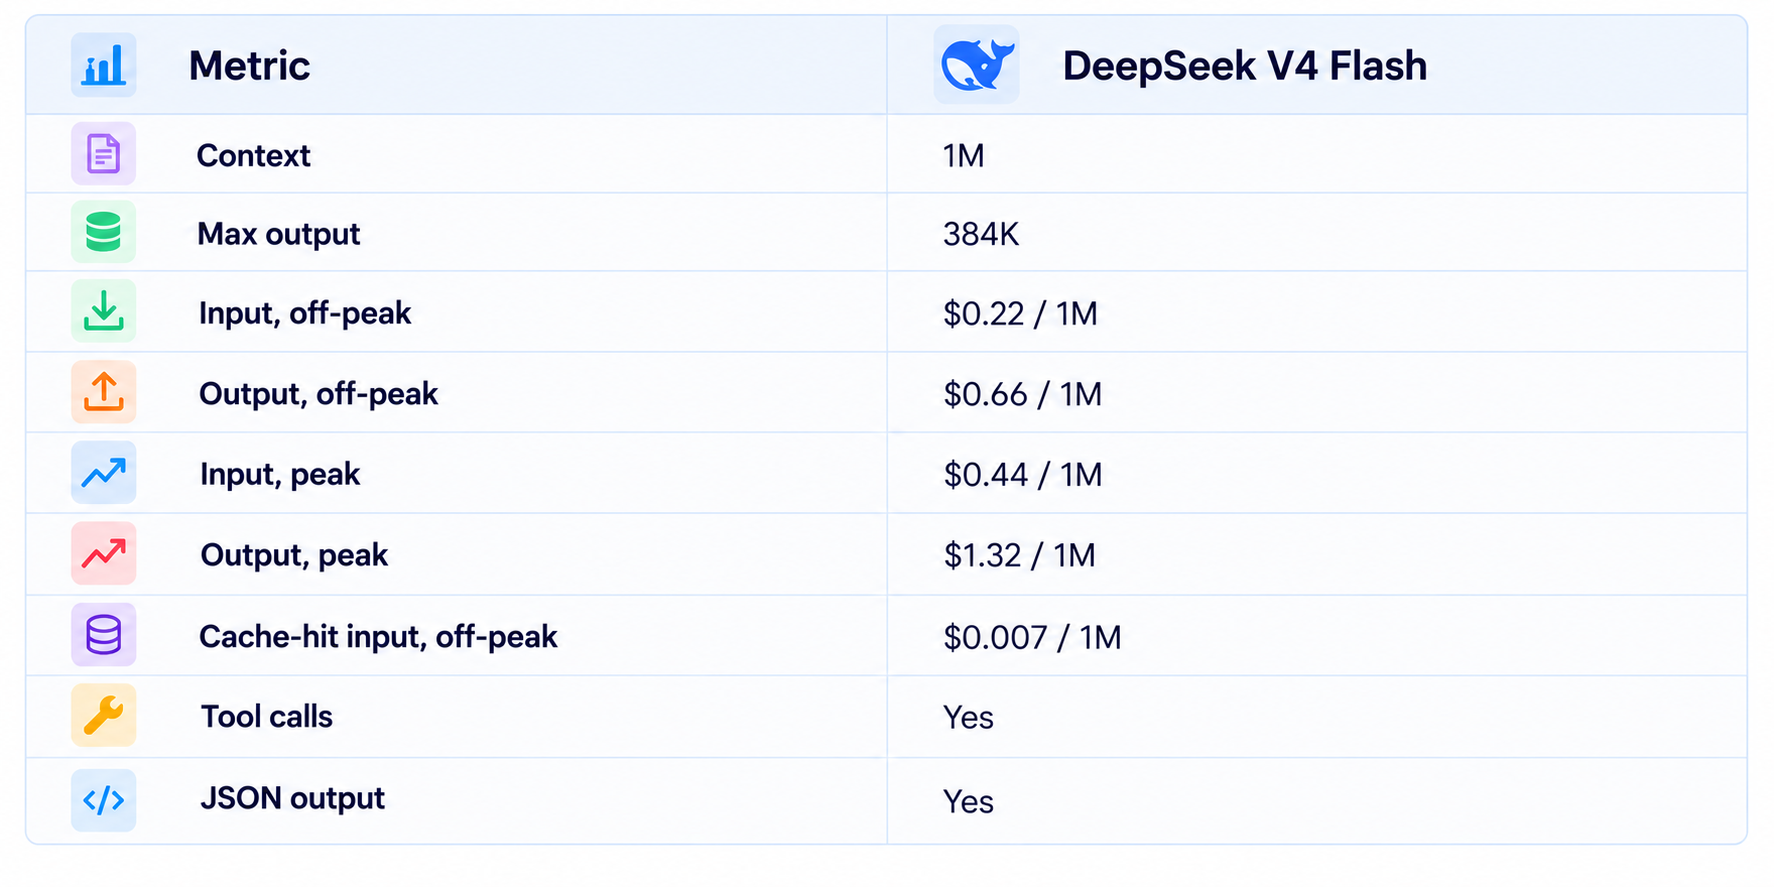Click the Output, peak label
1774x887 pixels.
tap(294, 555)
